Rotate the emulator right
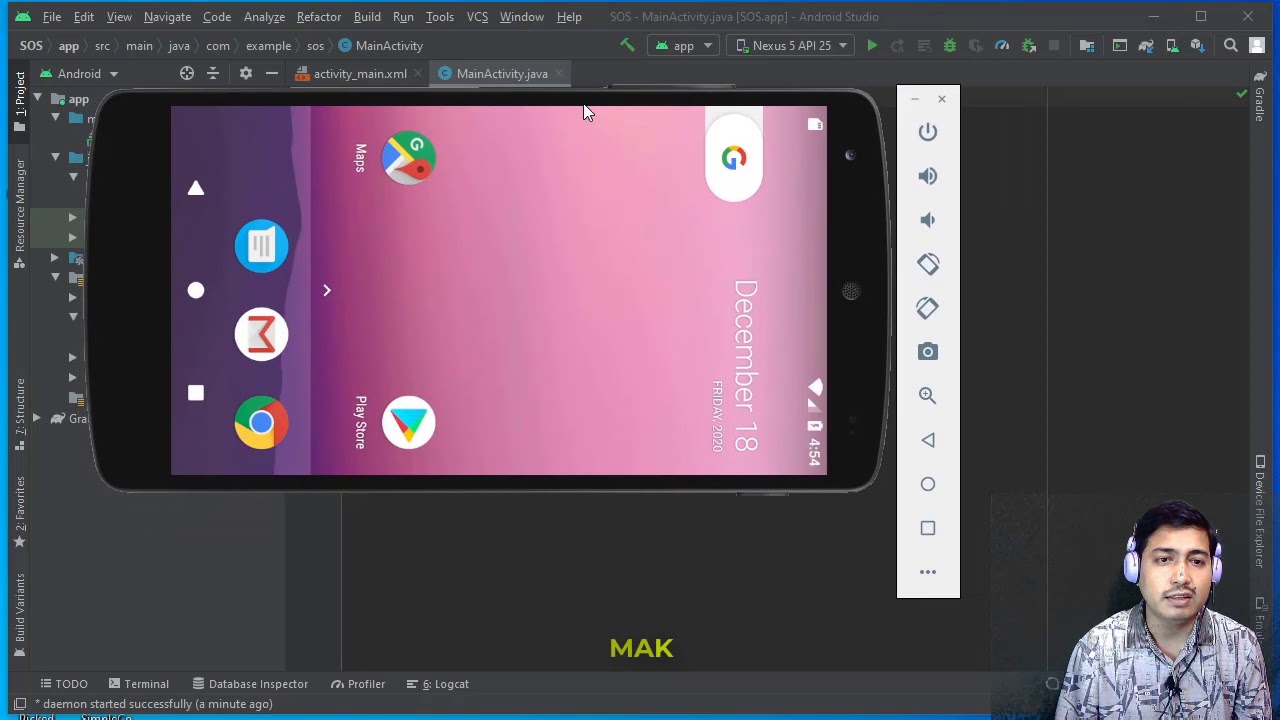Image resolution: width=1280 pixels, height=720 pixels. pos(928,308)
